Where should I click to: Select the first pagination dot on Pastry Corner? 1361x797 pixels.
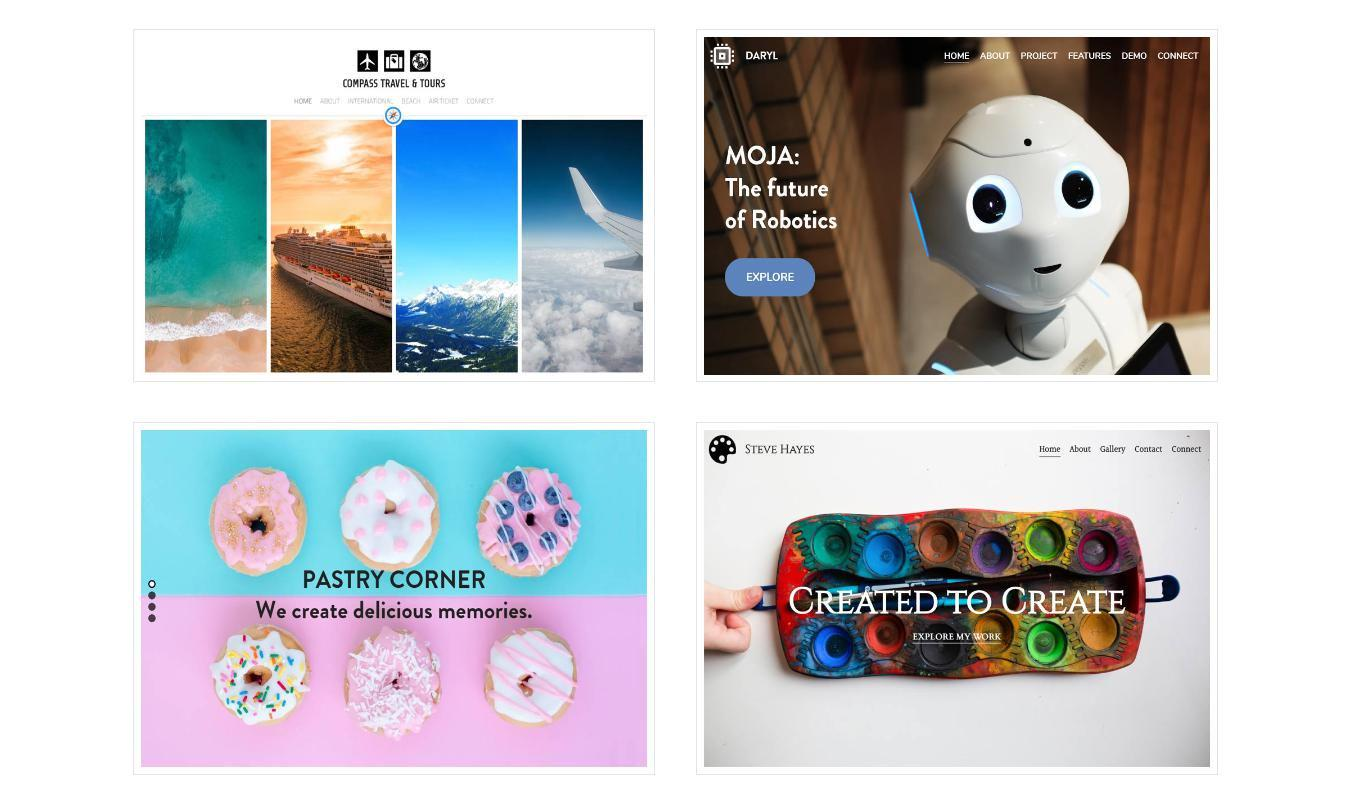(x=152, y=584)
